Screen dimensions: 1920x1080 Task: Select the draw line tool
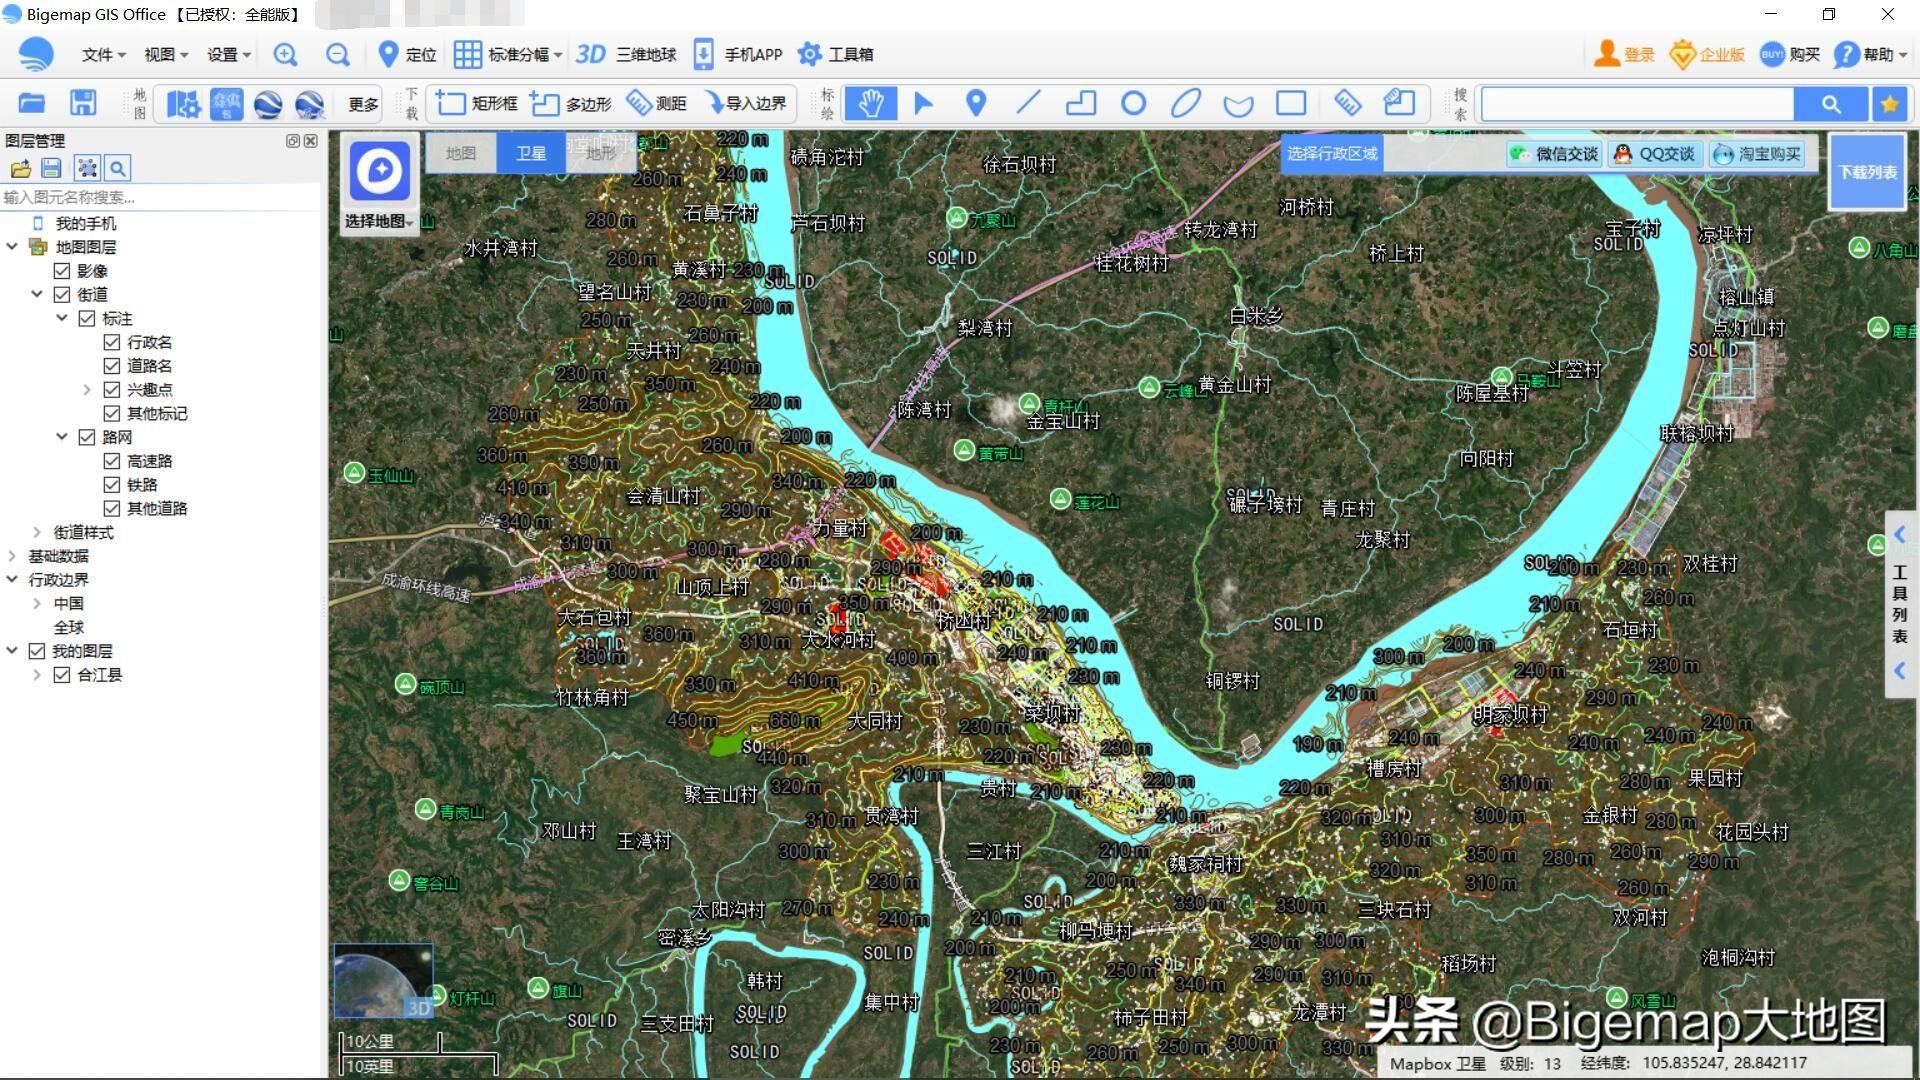(1028, 103)
